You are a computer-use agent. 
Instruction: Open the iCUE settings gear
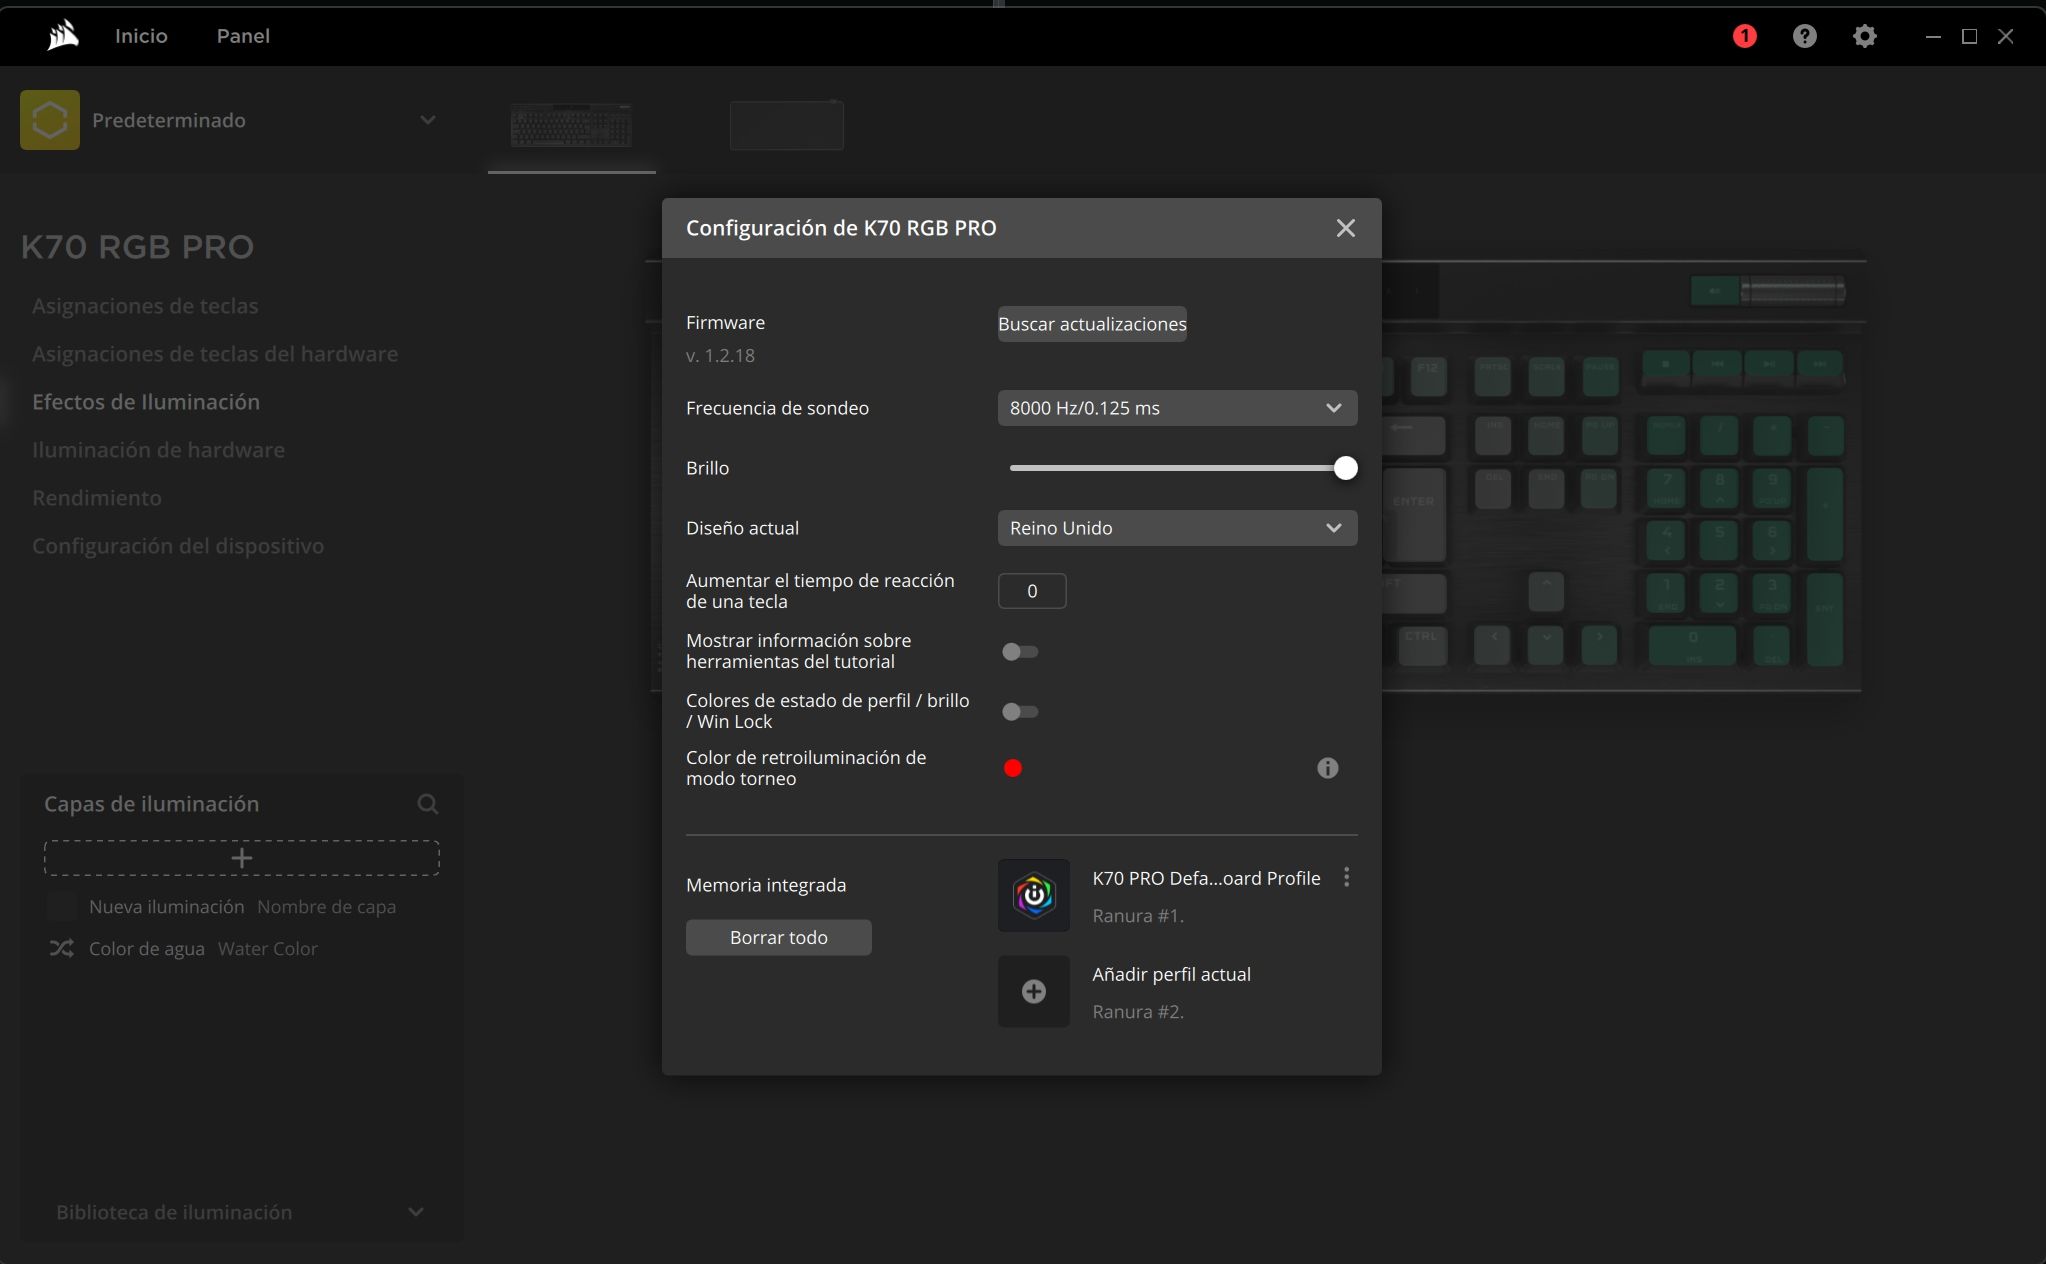[x=1864, y=36]
